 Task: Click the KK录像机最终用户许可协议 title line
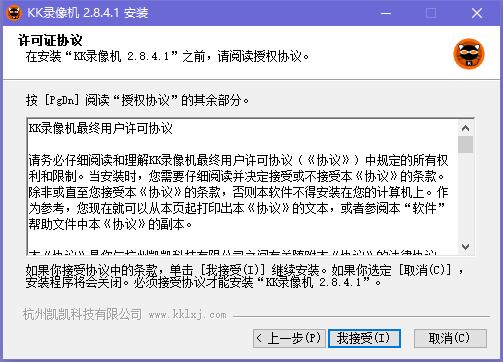coord(100,128)
